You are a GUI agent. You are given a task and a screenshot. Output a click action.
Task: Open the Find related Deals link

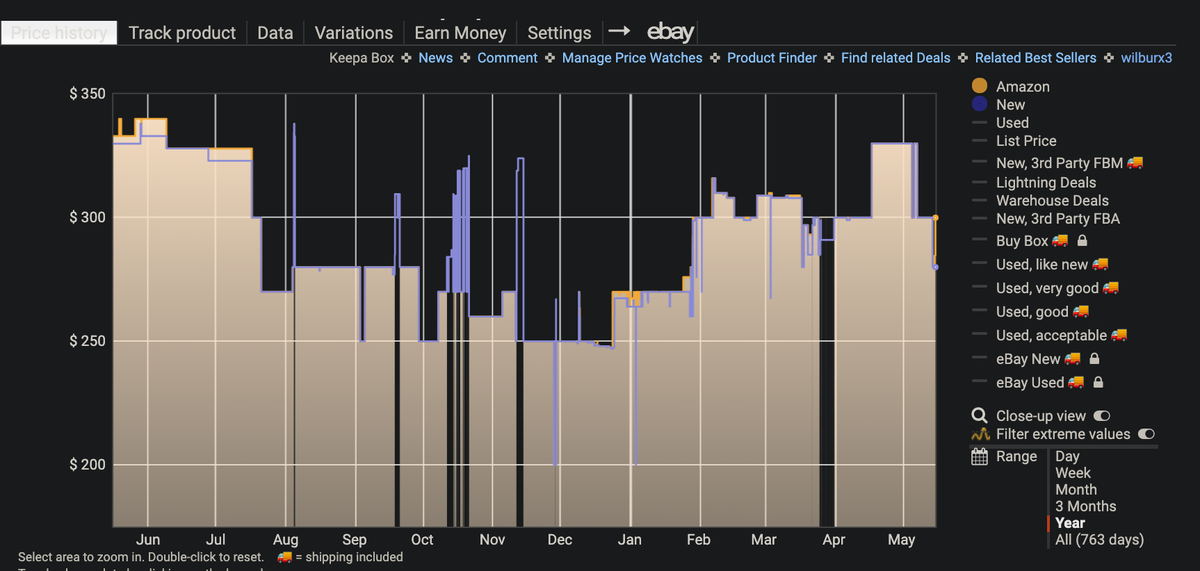(896, 58)
